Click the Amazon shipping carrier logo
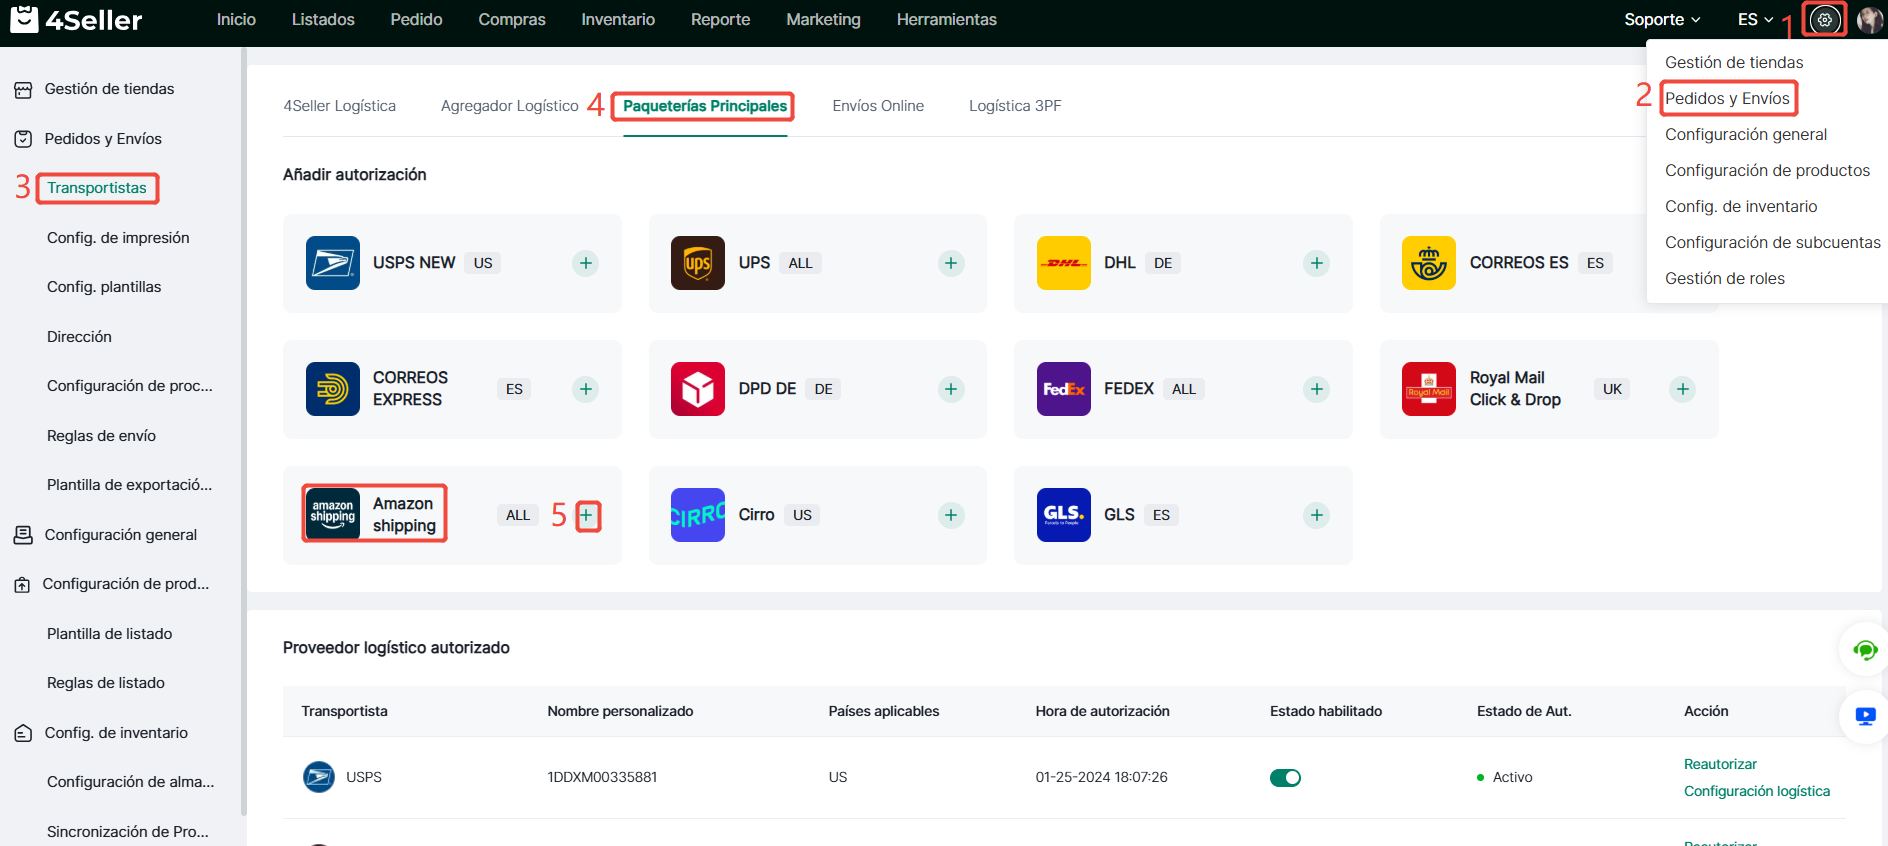Screen dimensions: 1888x846 (x=333, y=514)
